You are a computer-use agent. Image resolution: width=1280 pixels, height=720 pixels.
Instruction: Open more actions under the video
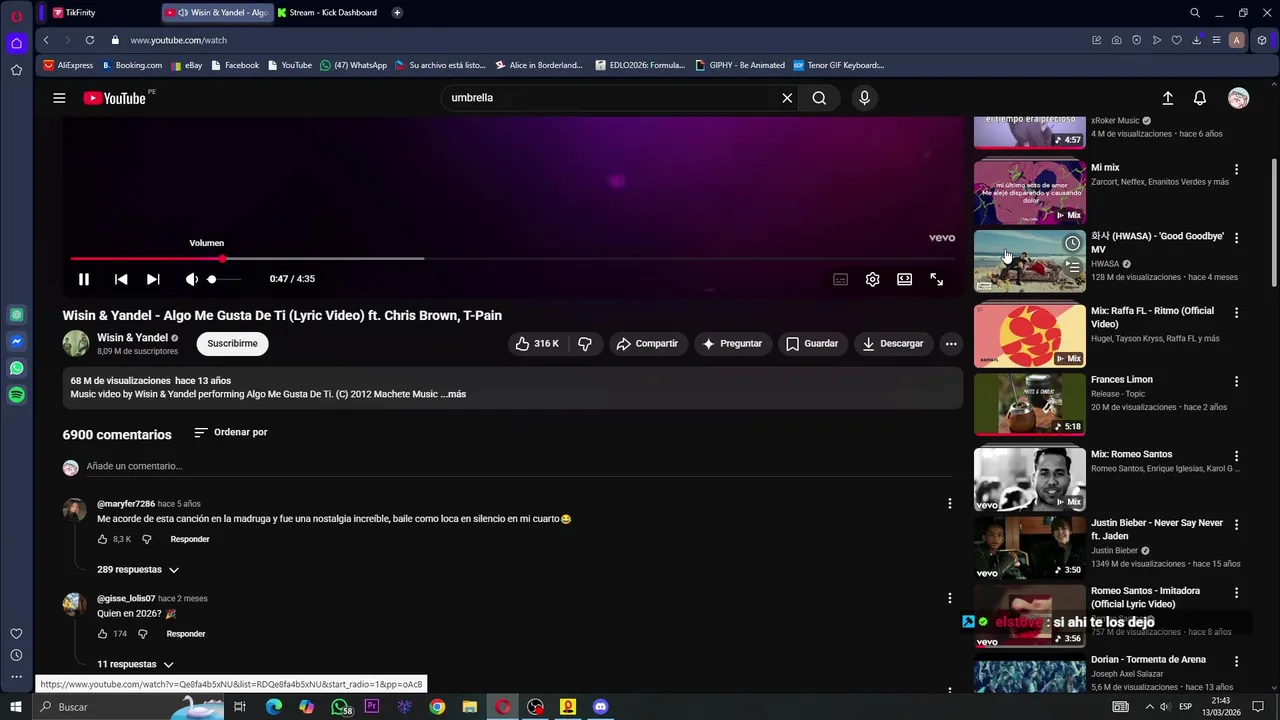coord(951,344)
